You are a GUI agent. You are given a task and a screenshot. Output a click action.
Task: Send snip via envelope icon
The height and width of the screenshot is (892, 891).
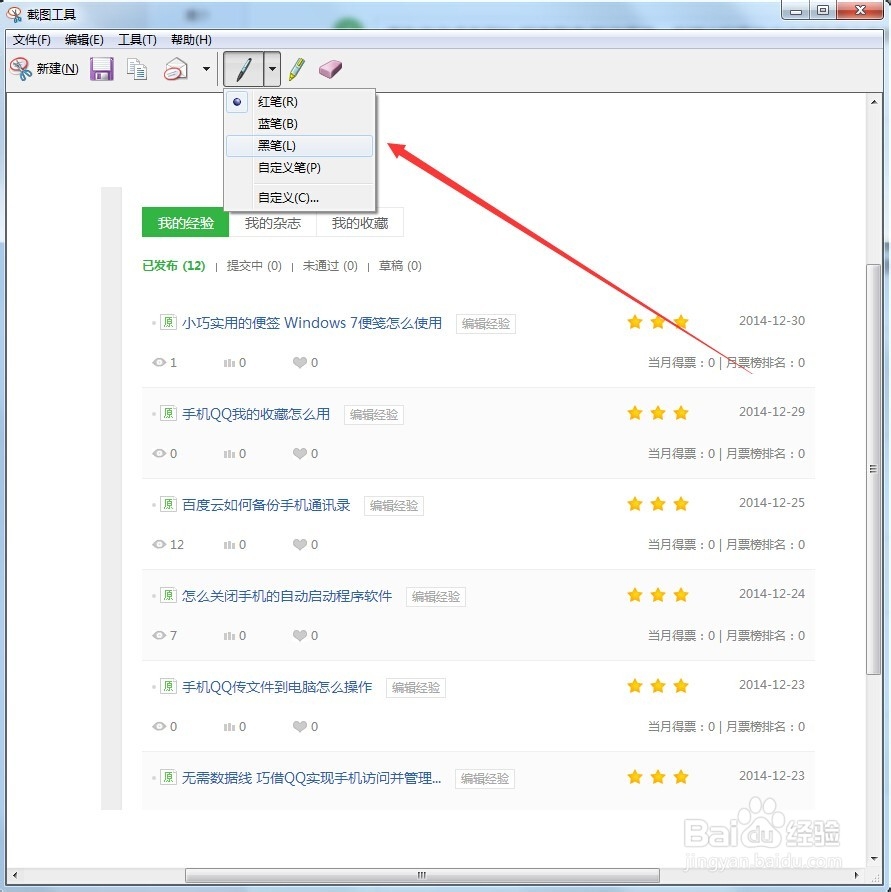[x=175, y=69]
